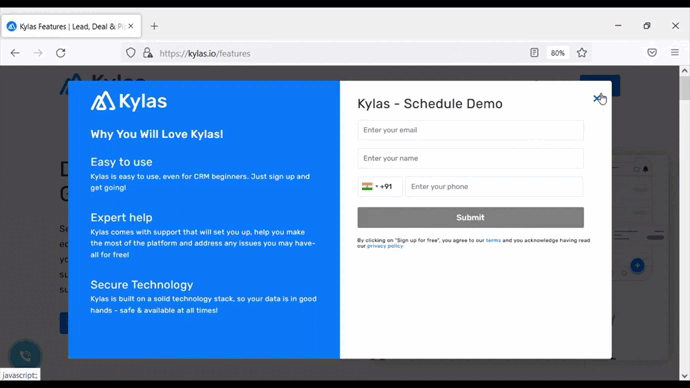Go back to previous page
Image resolution: width=690 pixels, height=388 pixels.
[x=15, y=53]
